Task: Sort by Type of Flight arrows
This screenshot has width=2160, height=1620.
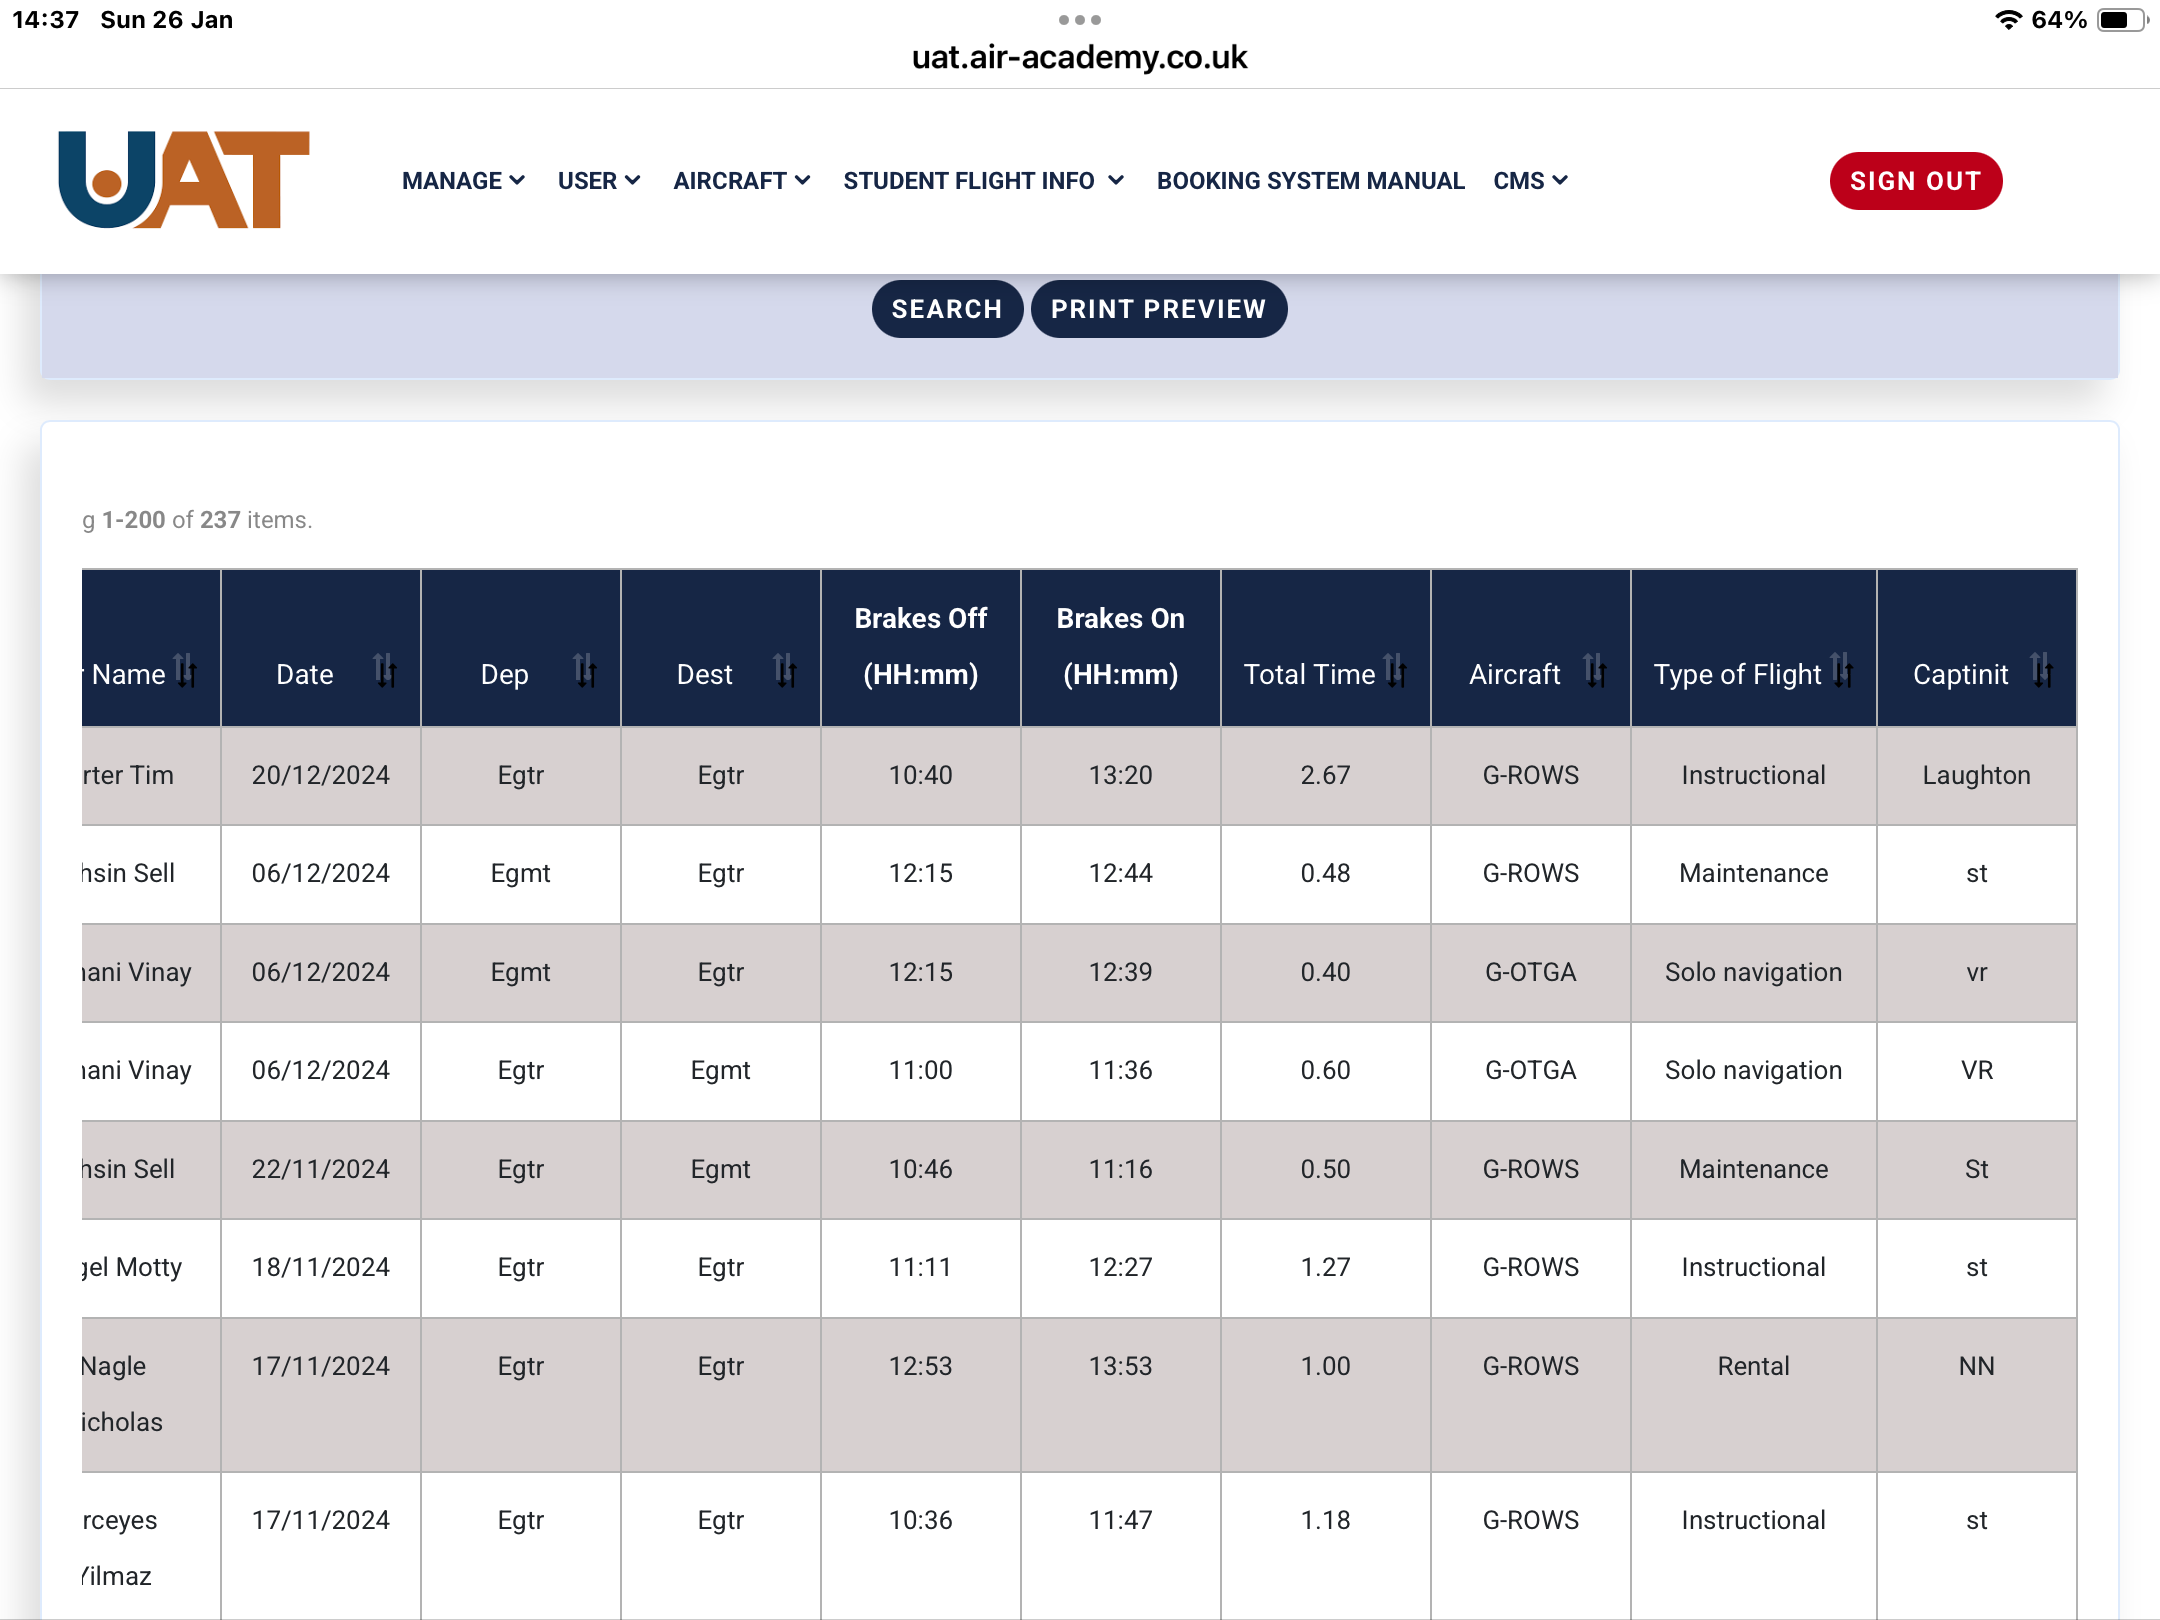Action: [1842, 671]
